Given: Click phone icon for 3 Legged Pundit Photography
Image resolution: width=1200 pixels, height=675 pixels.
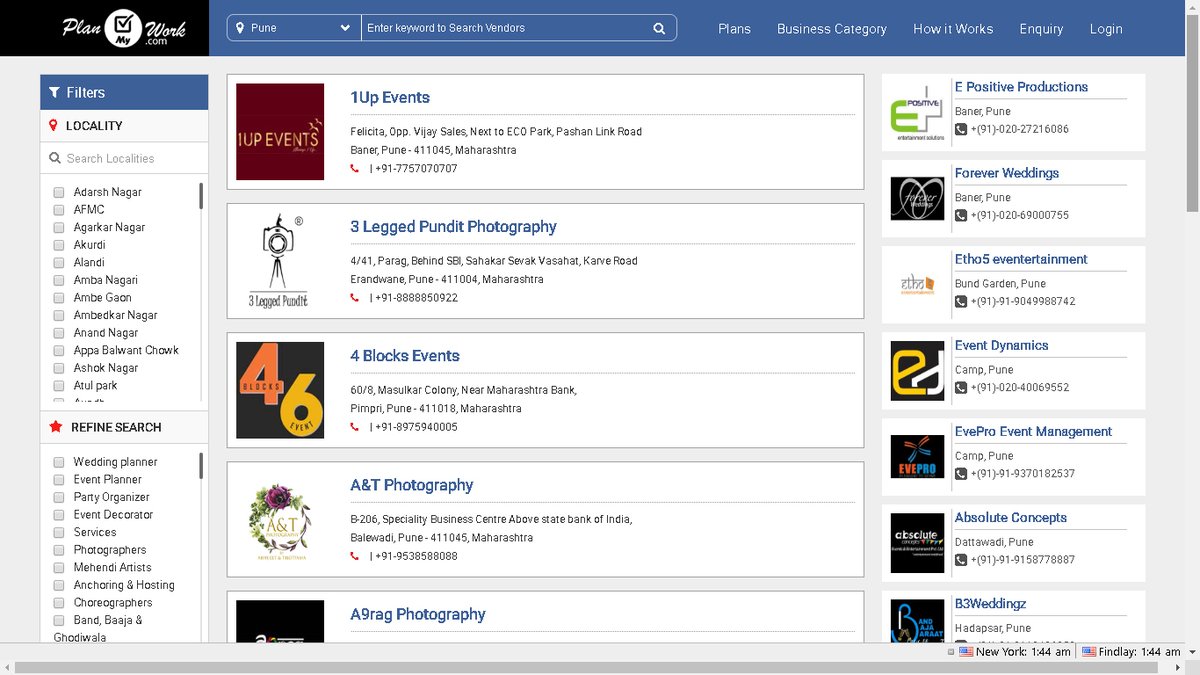Looking at the screenshot, I should point(355,298).
